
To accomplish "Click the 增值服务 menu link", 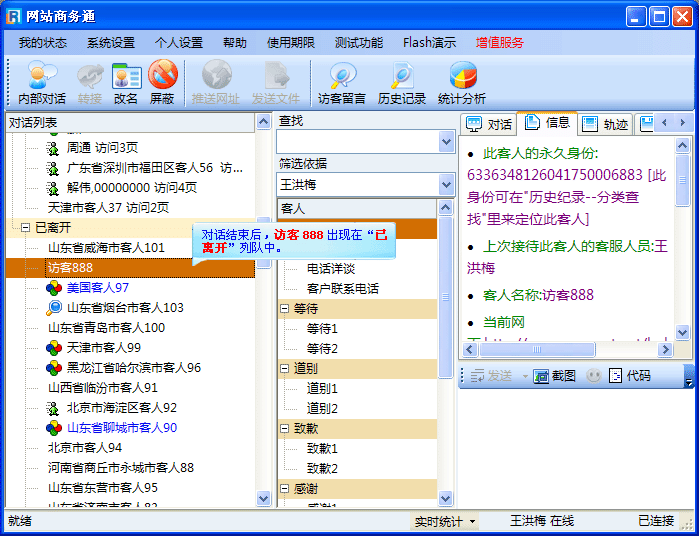I will tap(499, 43).
